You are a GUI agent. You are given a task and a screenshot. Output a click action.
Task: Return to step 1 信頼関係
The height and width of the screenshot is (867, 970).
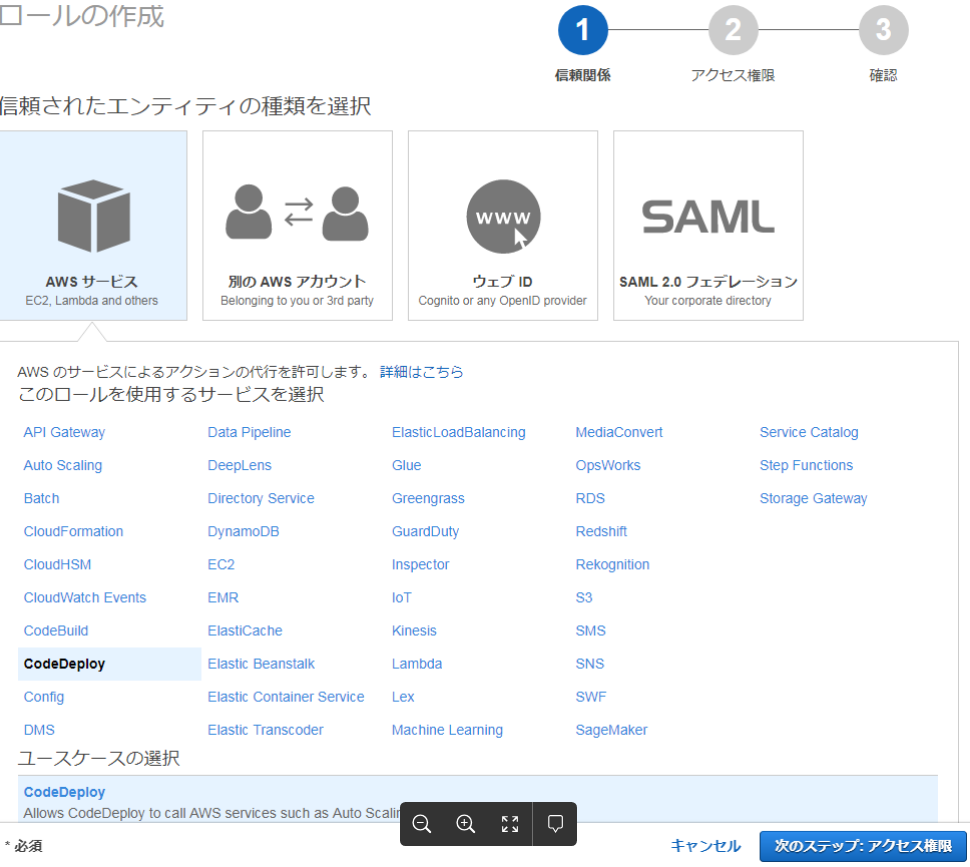(x=583, y=31)
